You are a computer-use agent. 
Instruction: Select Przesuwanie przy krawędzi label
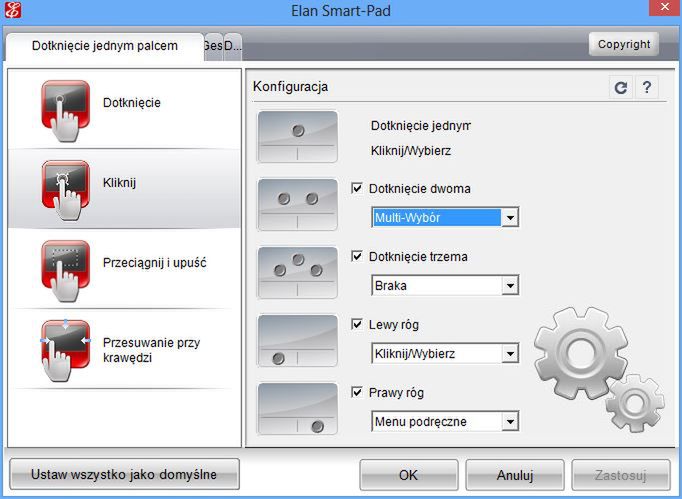[x=151, y=350]
